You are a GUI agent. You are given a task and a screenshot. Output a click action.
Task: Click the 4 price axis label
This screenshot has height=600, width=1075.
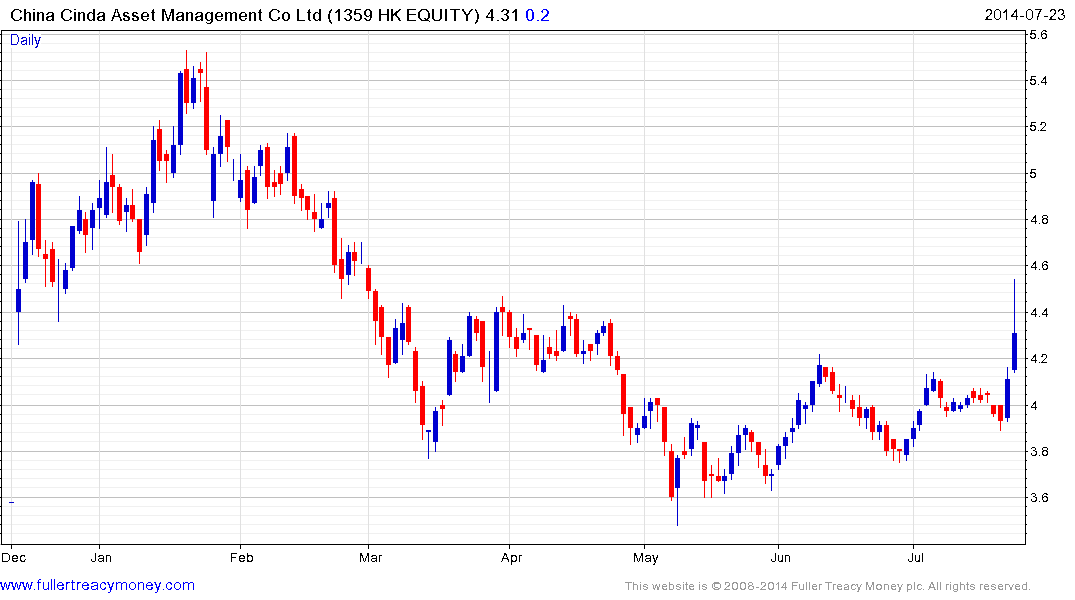click(x=1032, y=405)
